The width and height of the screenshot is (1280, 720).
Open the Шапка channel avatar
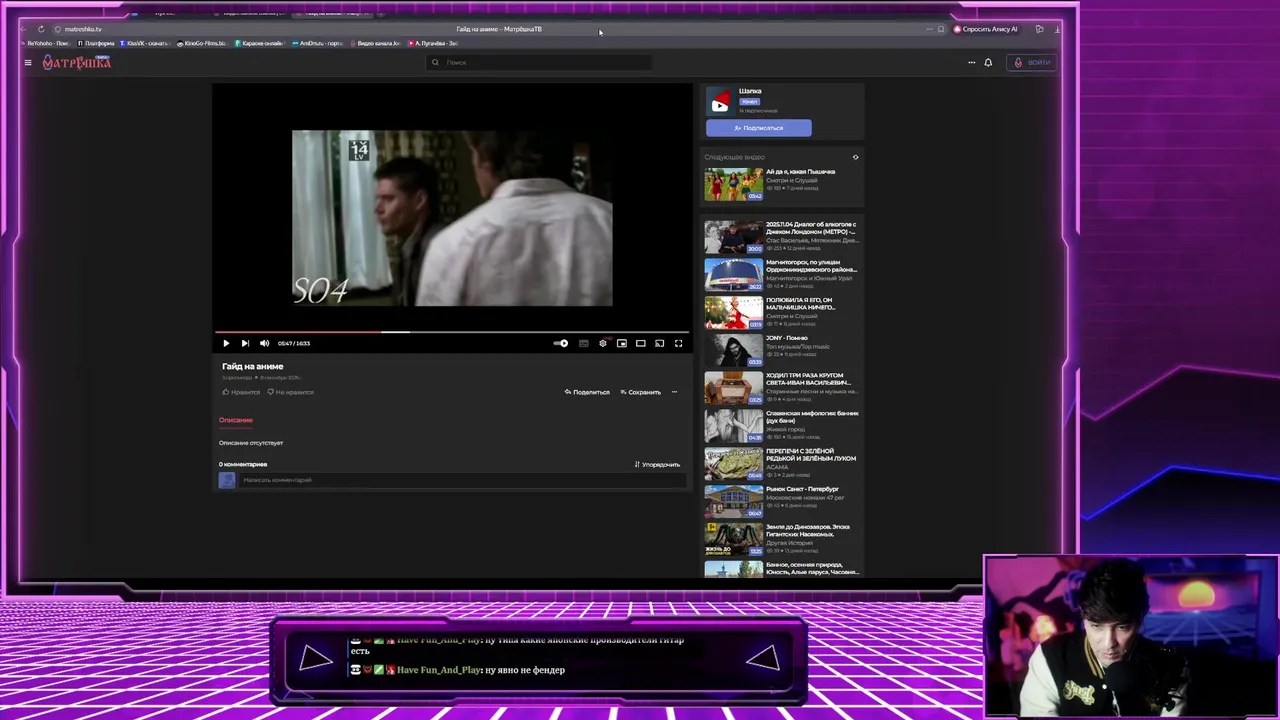click(720, 101)
